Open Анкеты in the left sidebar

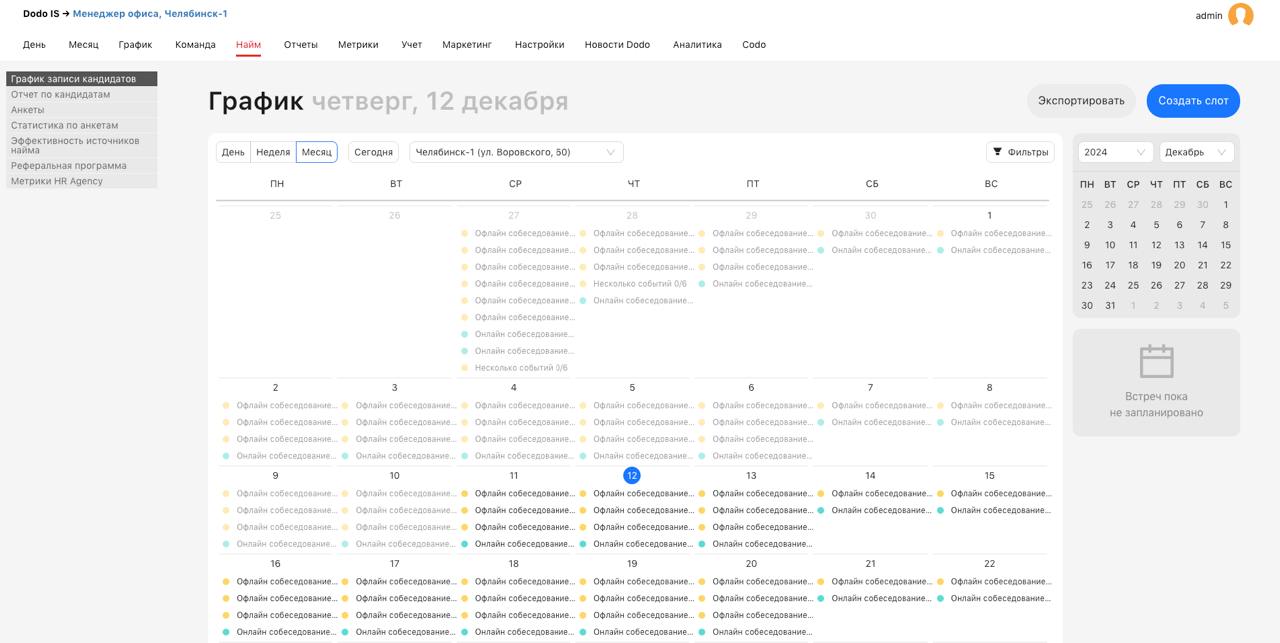pos(28,110)
